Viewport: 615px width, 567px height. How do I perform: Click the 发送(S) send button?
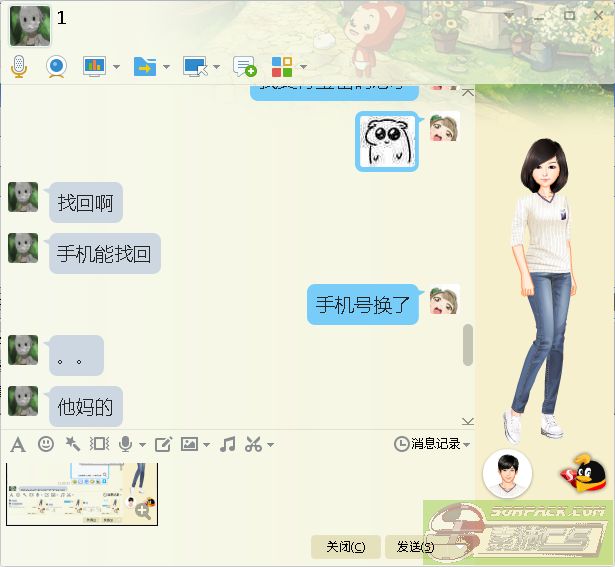(x=415, y=547)
